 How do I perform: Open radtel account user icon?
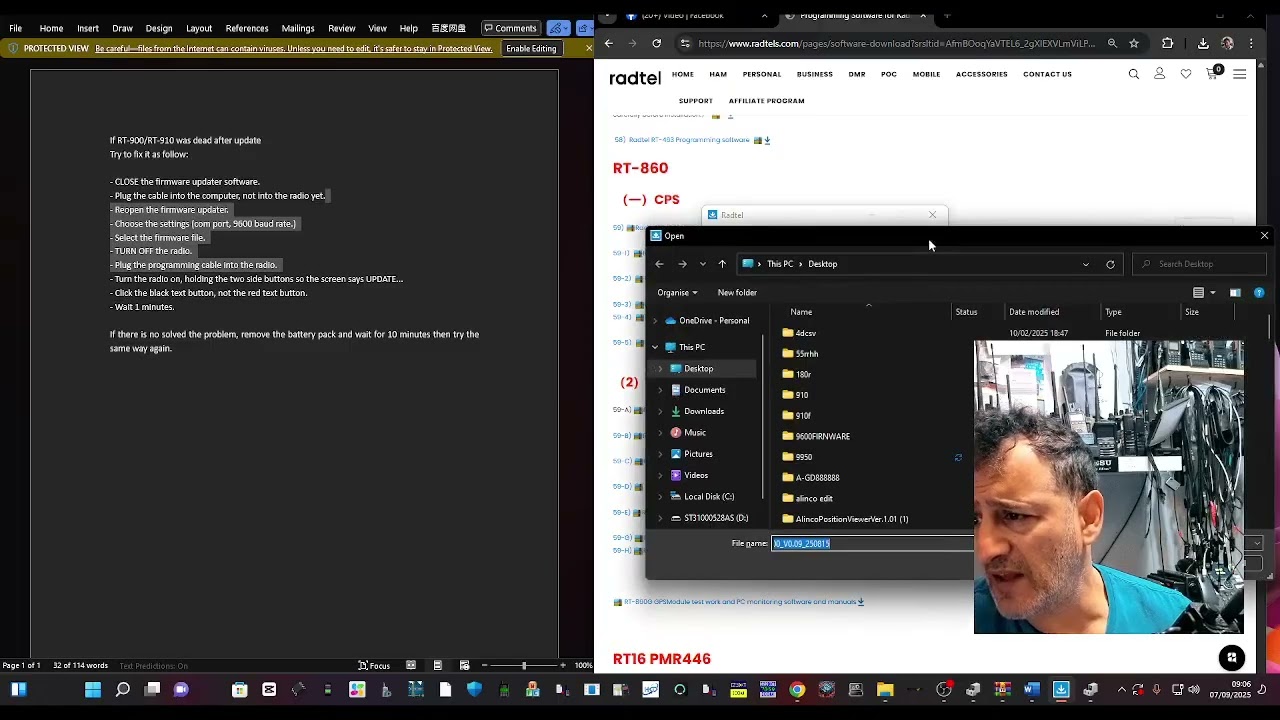1160,74
